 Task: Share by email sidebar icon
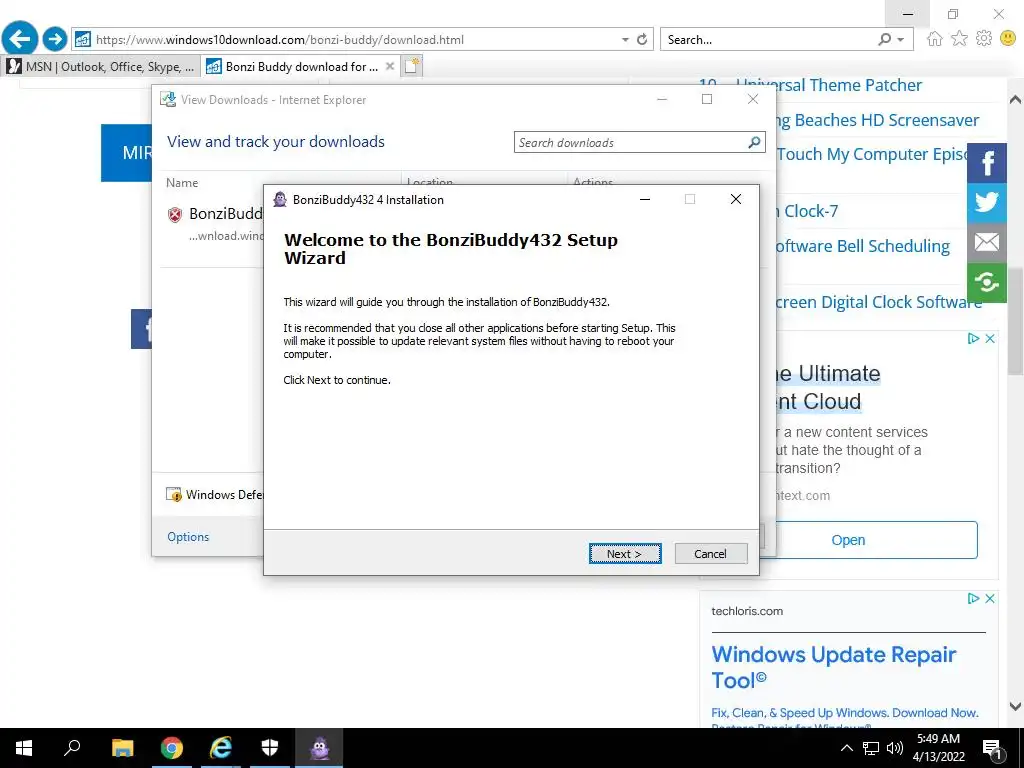pos(987,242)
